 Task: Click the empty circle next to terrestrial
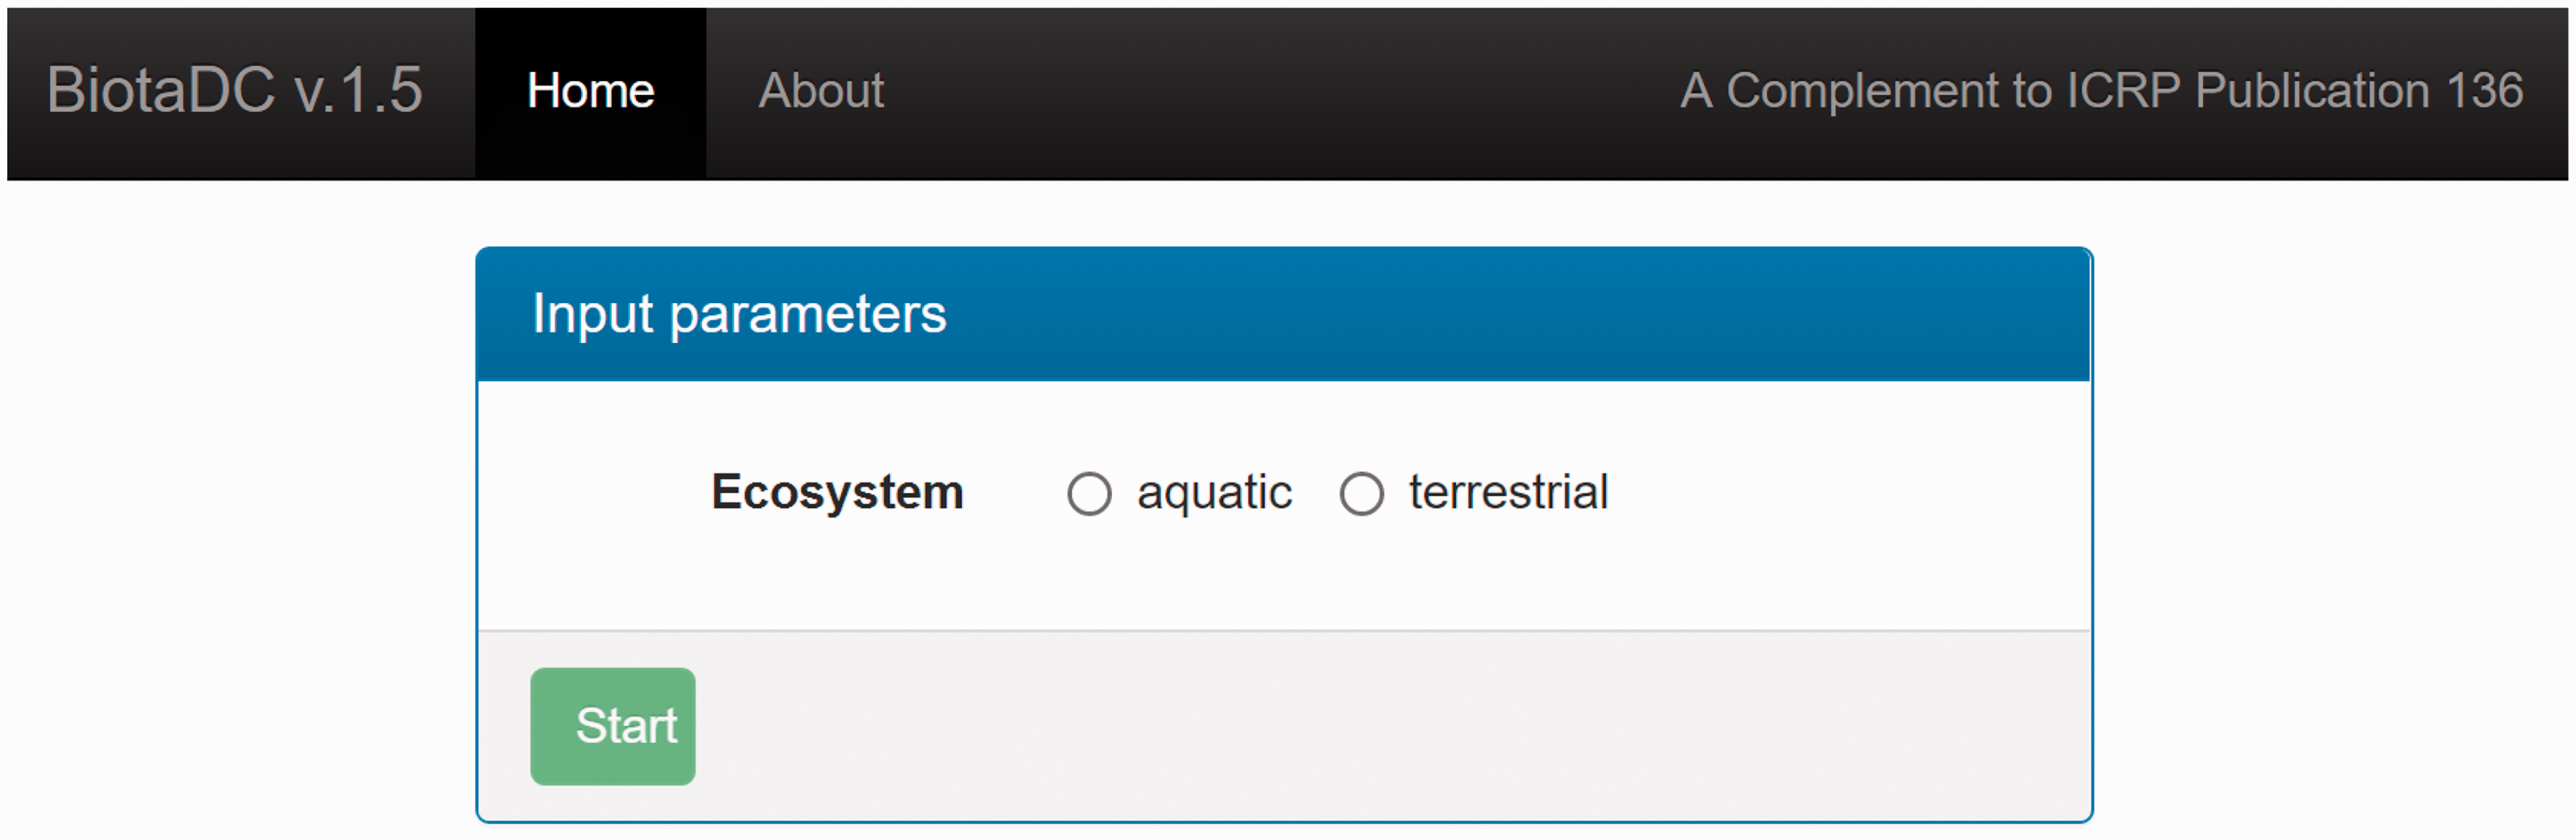pyautogui.click(x=1361, y=494)
